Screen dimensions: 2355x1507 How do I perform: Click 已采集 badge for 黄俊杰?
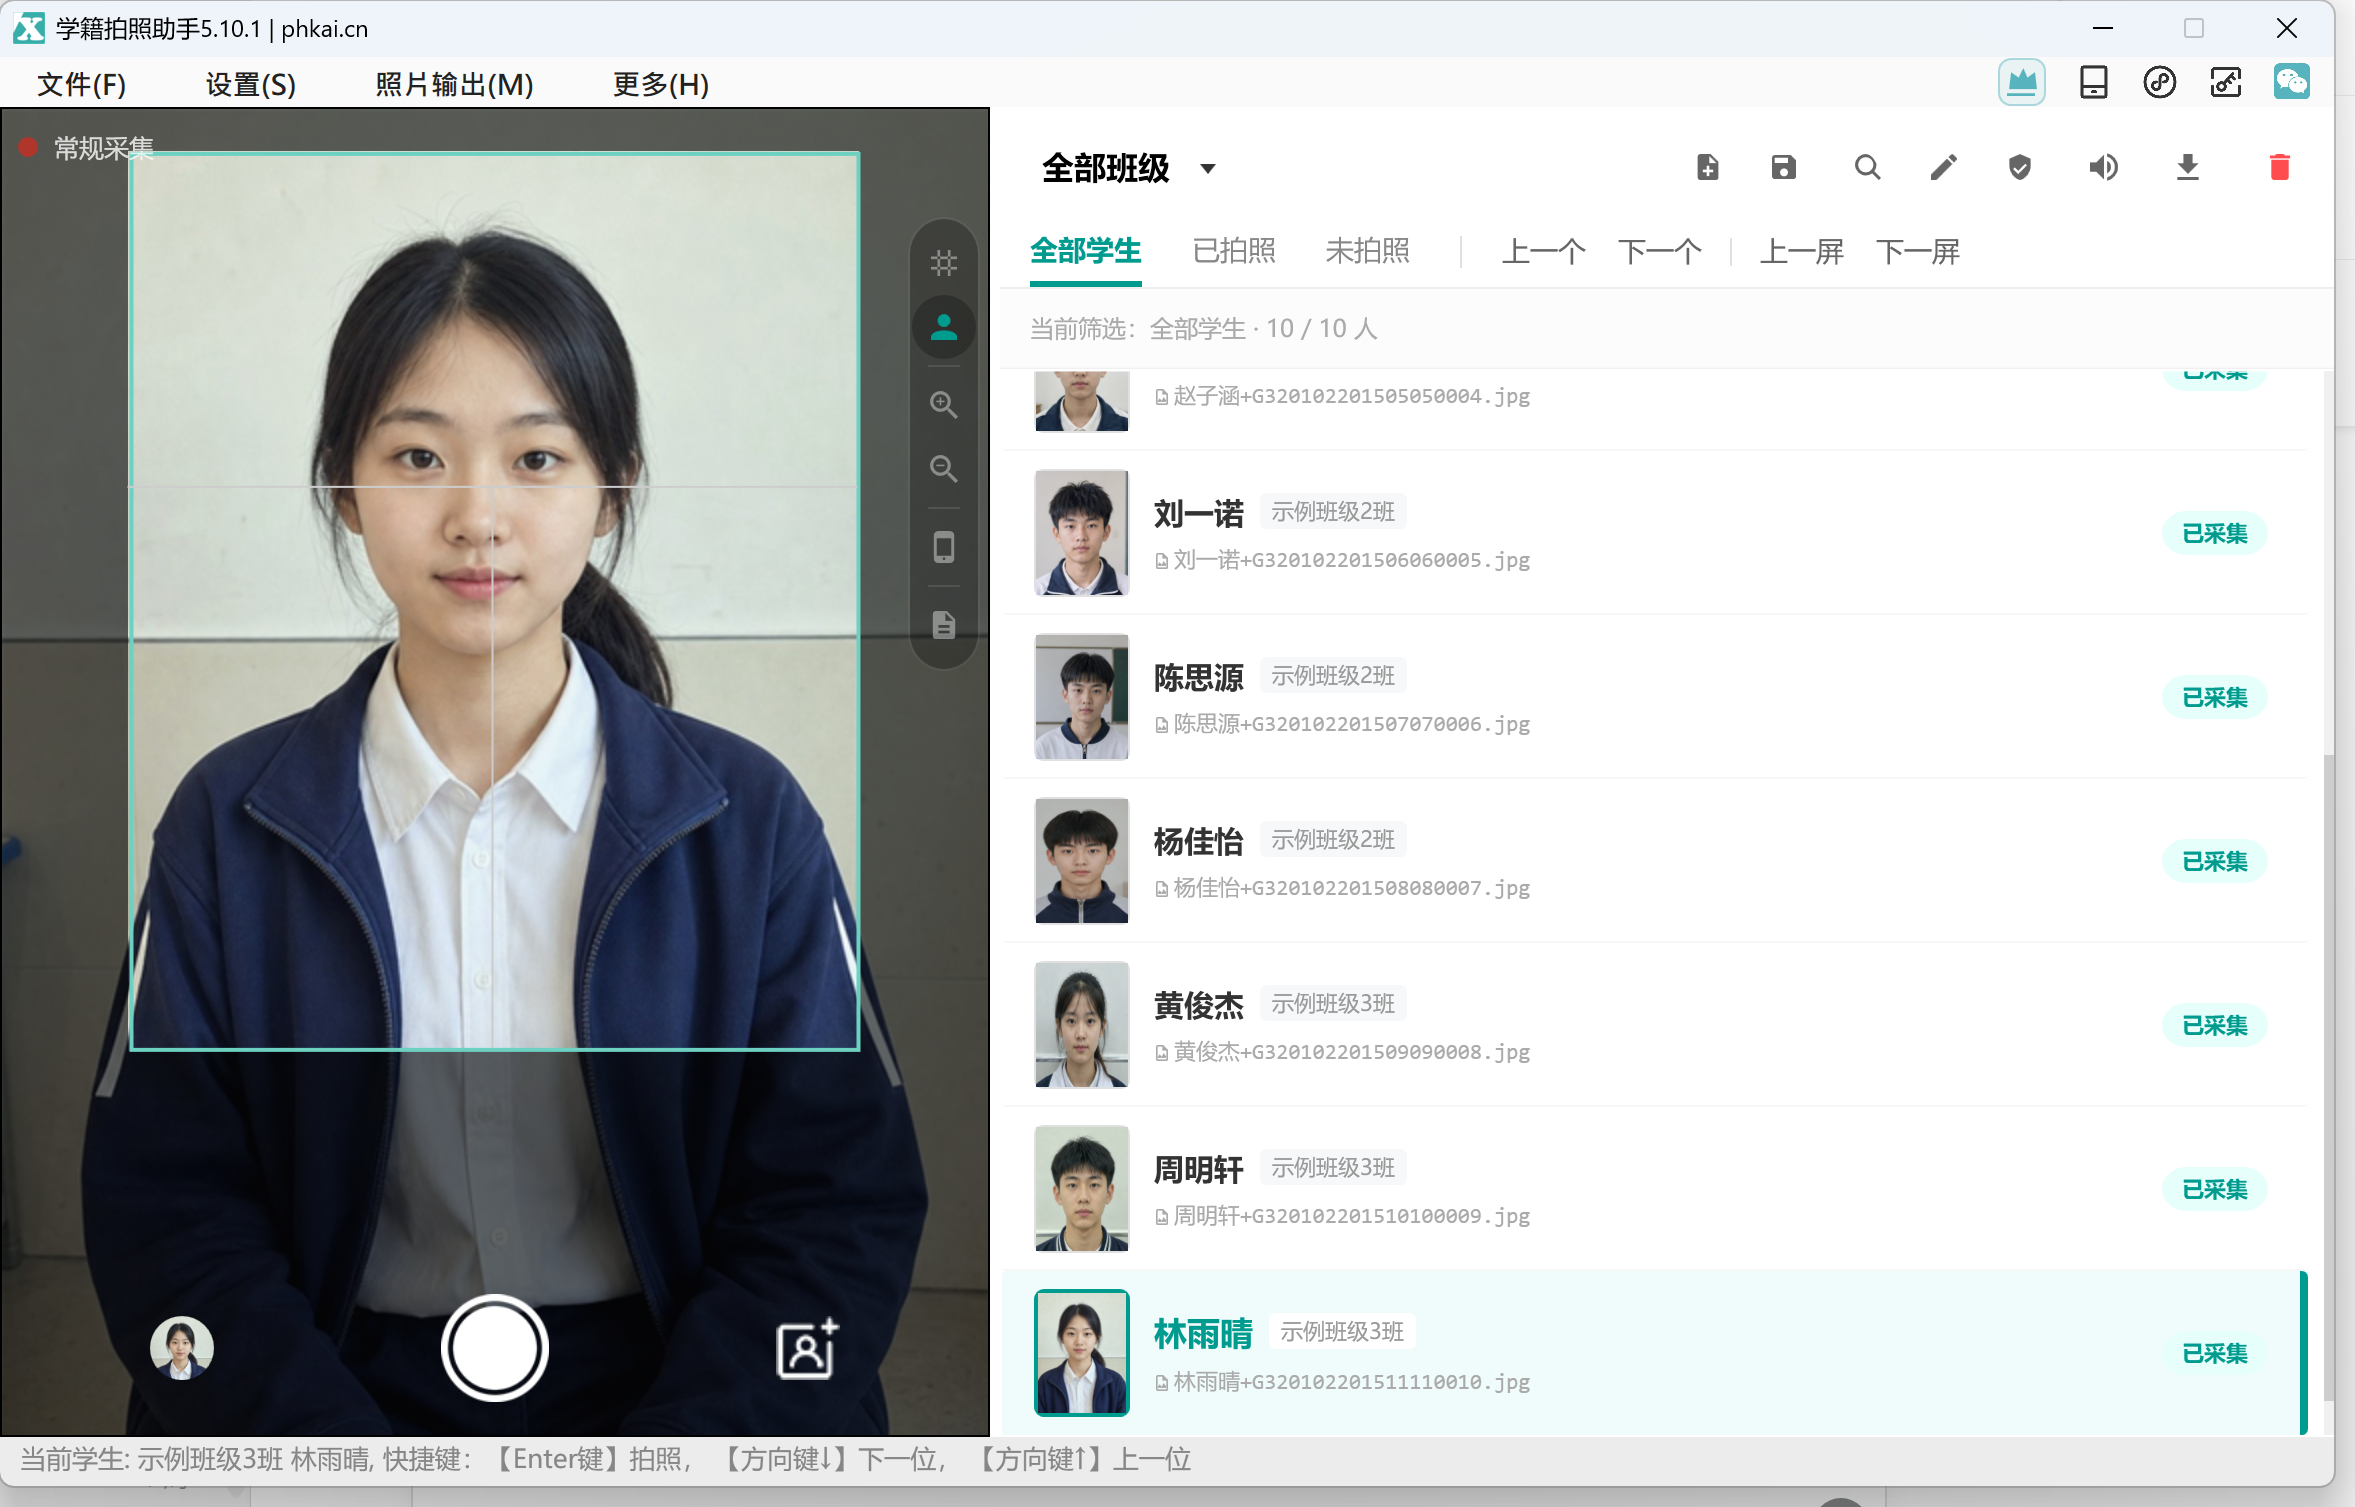click(x=2214, y=1026)
